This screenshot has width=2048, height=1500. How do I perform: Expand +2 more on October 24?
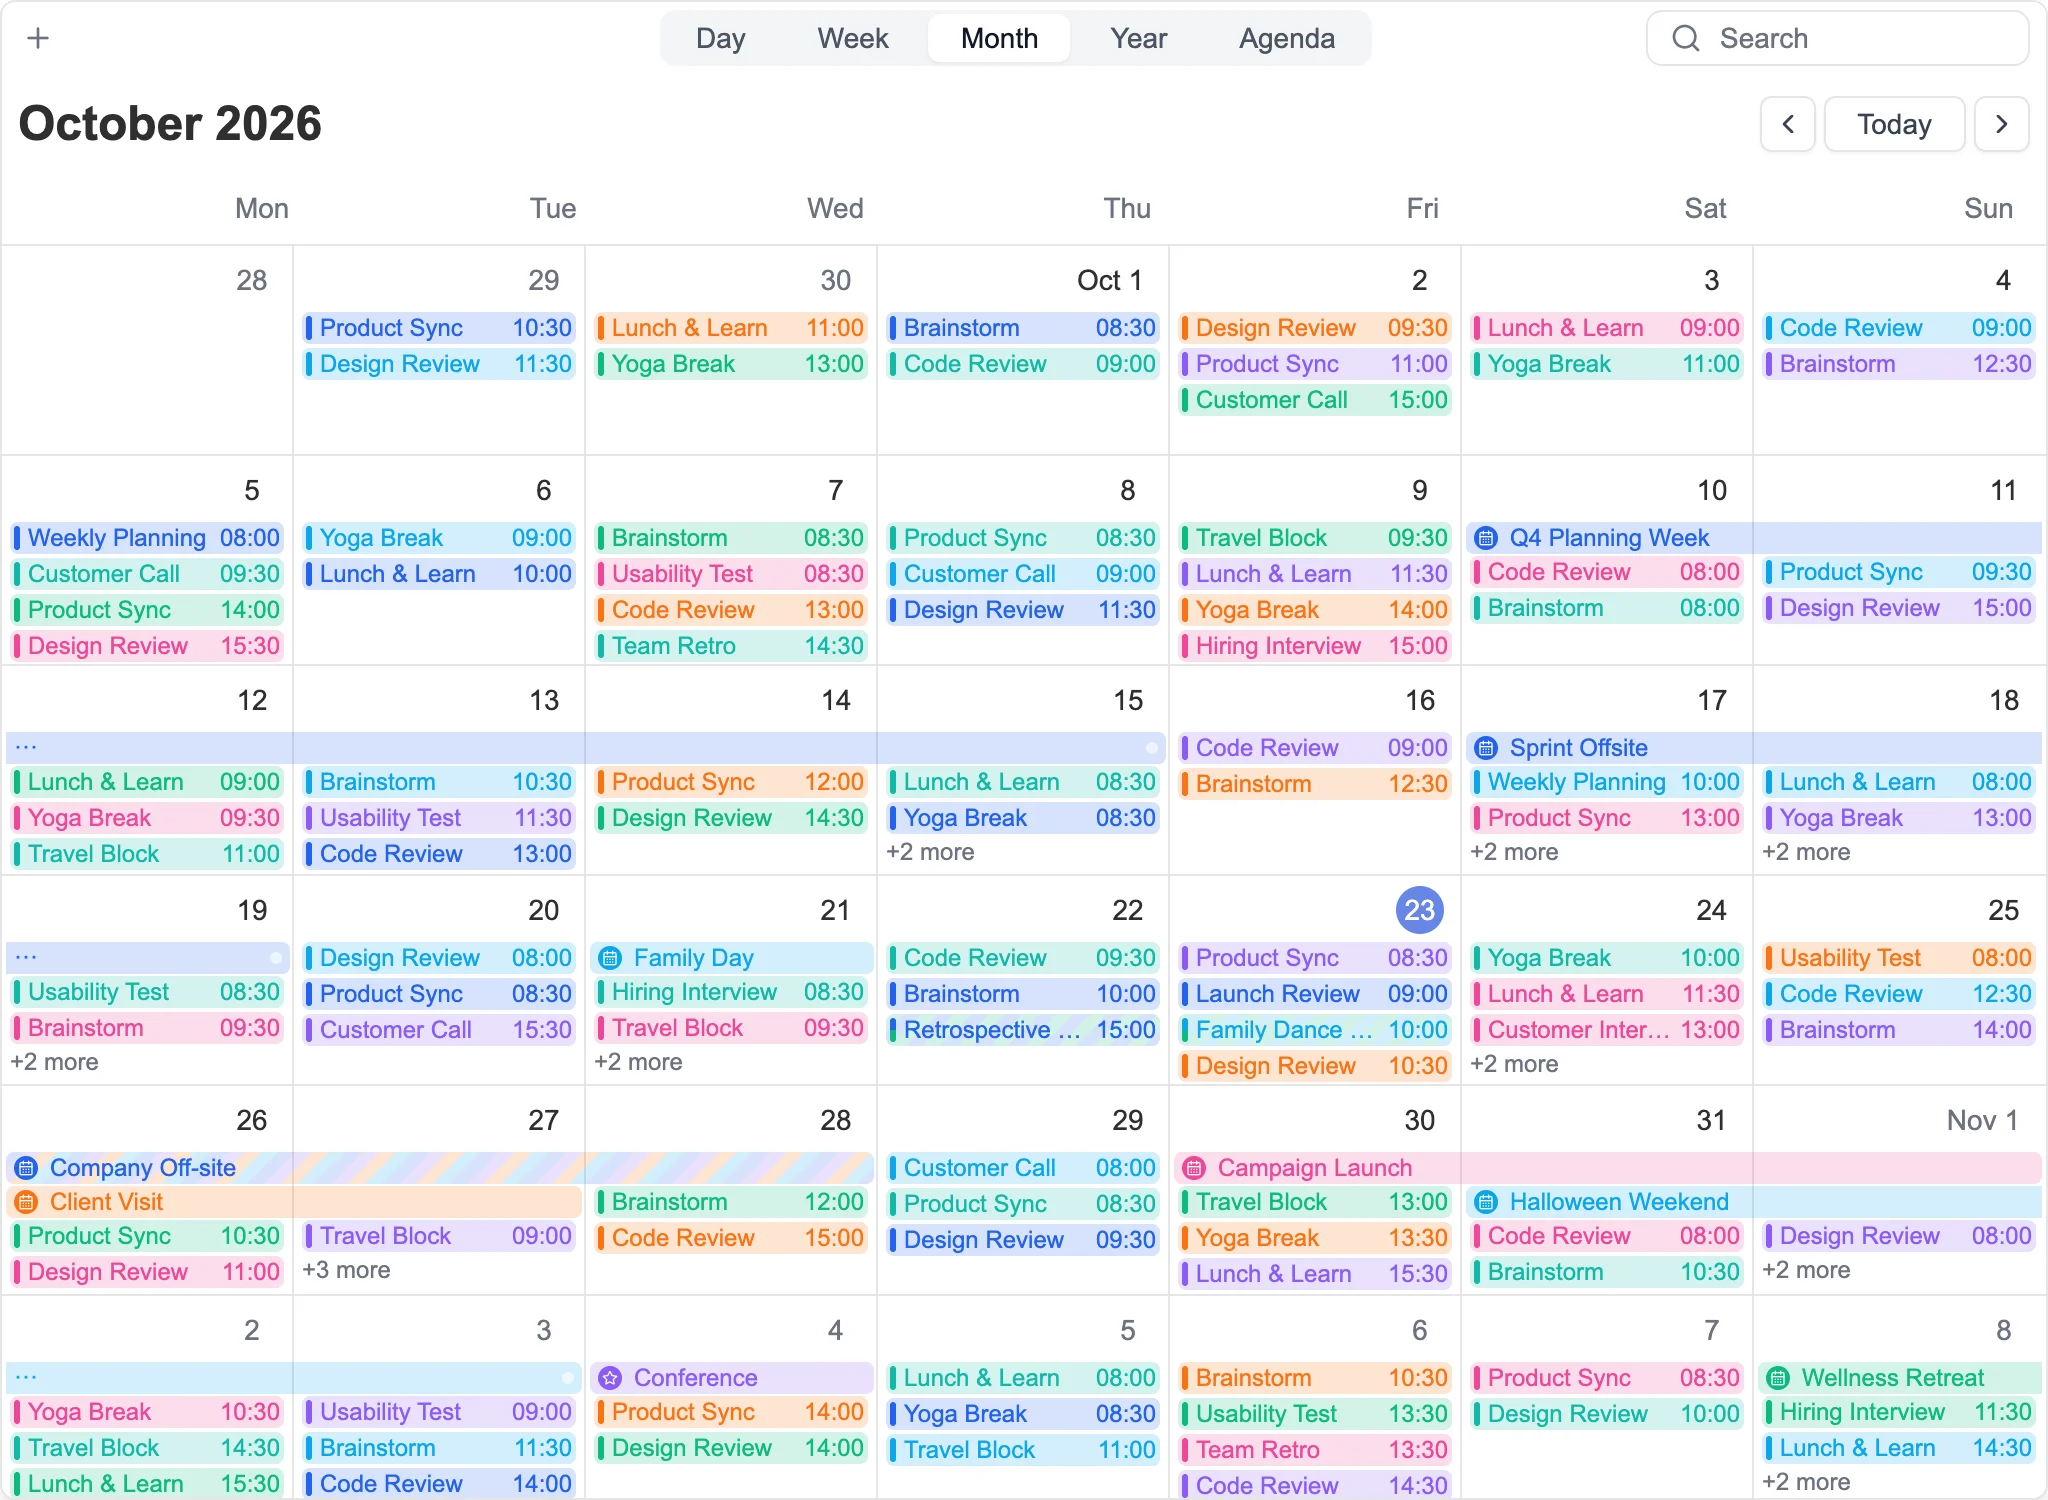click(1514, 1064)
